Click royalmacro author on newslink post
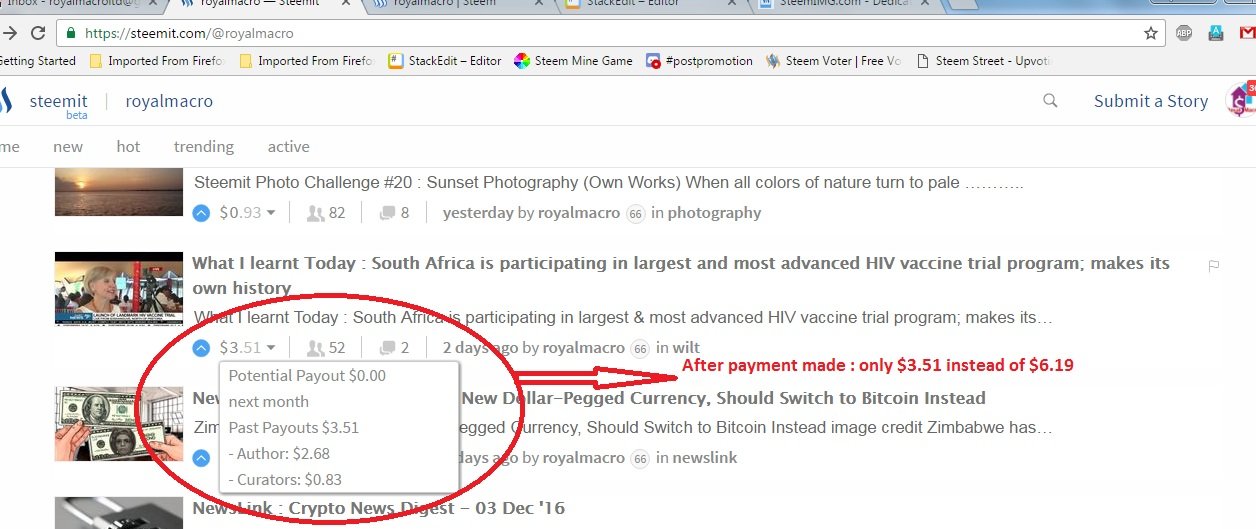 click(584, 458)
